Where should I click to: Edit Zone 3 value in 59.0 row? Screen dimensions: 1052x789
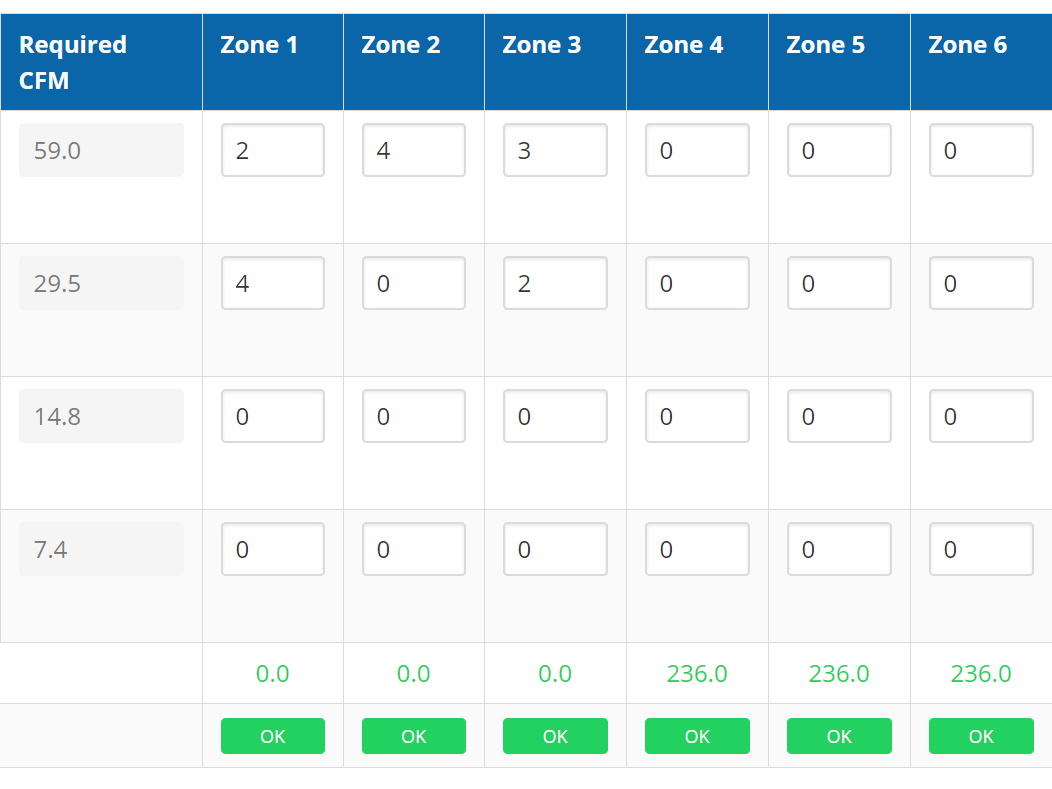555,150
